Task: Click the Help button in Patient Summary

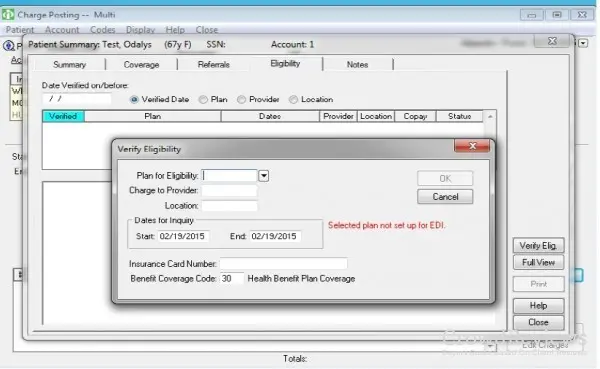Action: pos(538,306)
